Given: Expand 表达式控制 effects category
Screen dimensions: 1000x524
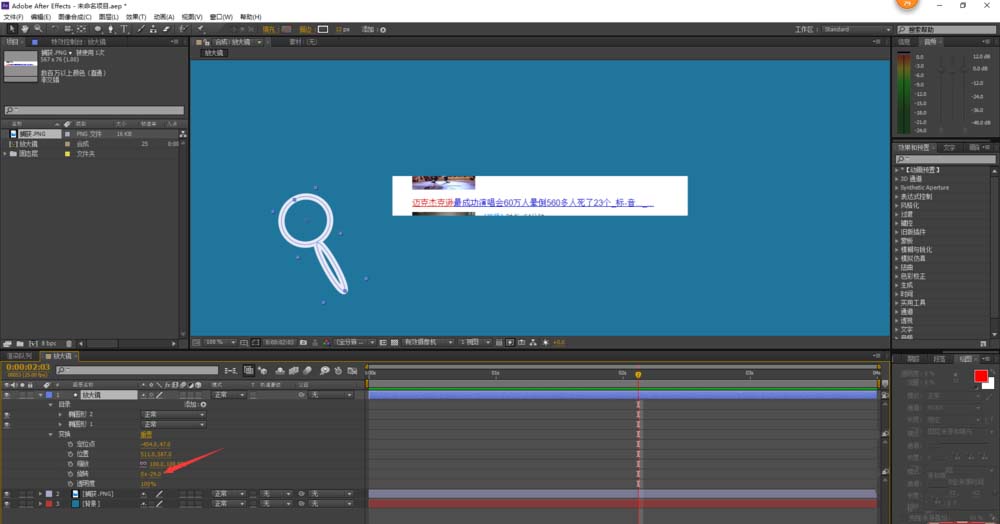Looking at the screenshot, I should pos(896,196).
